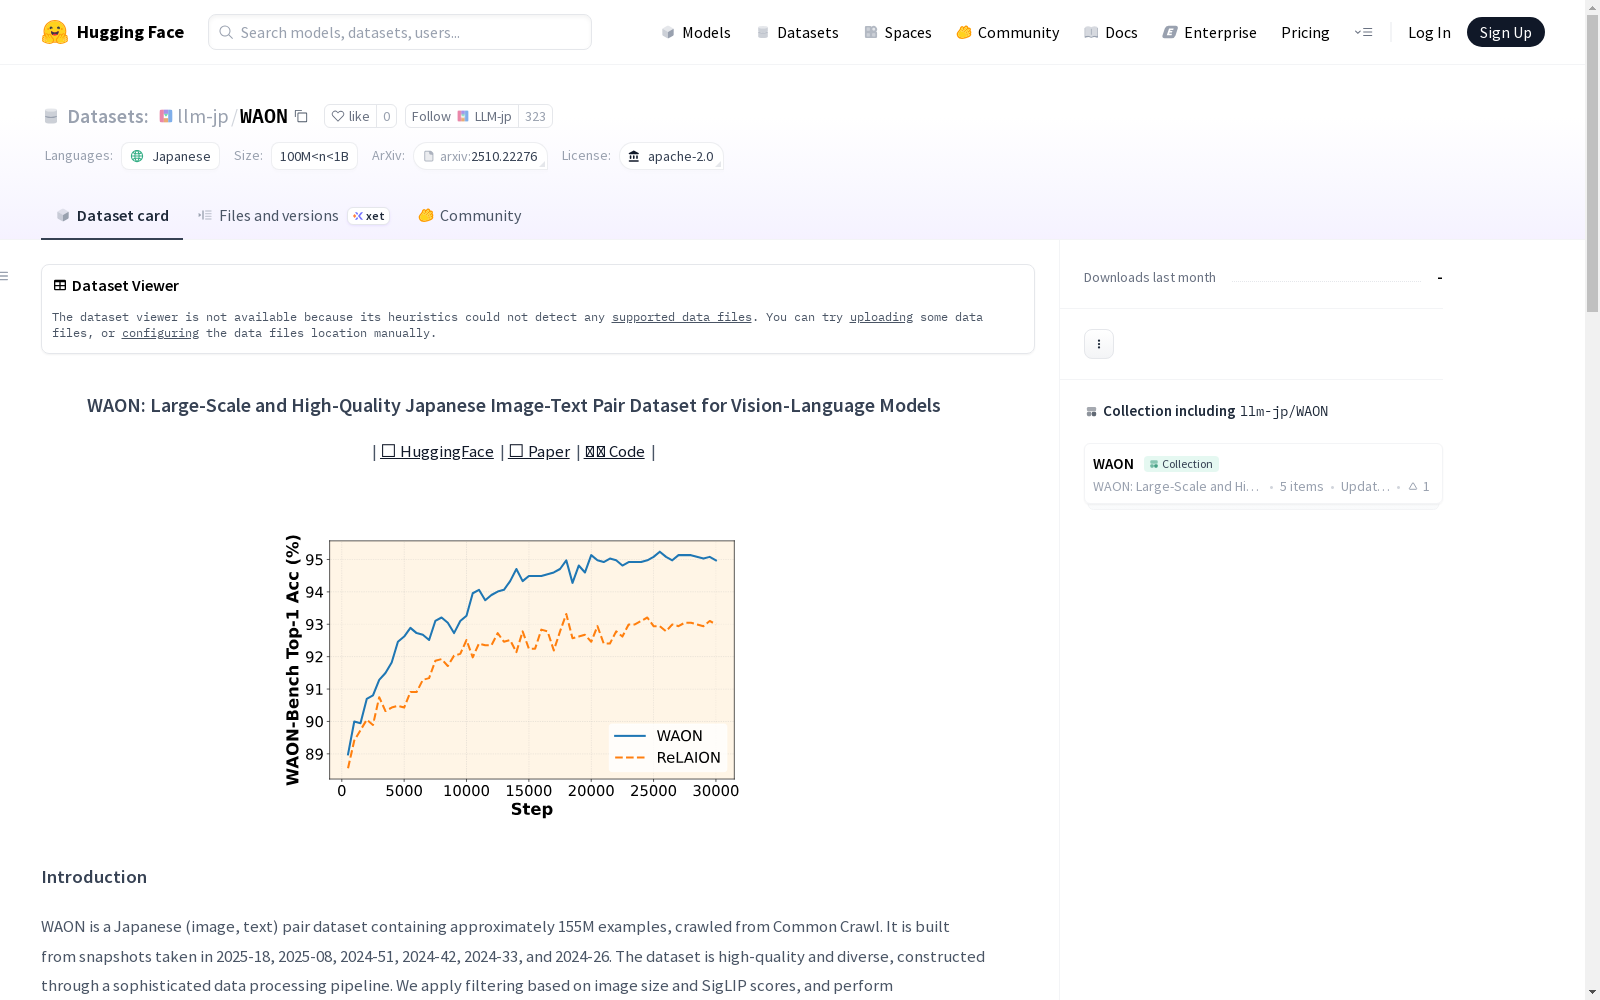Open the three-dot options menu in sidebar

[1099, 344]
